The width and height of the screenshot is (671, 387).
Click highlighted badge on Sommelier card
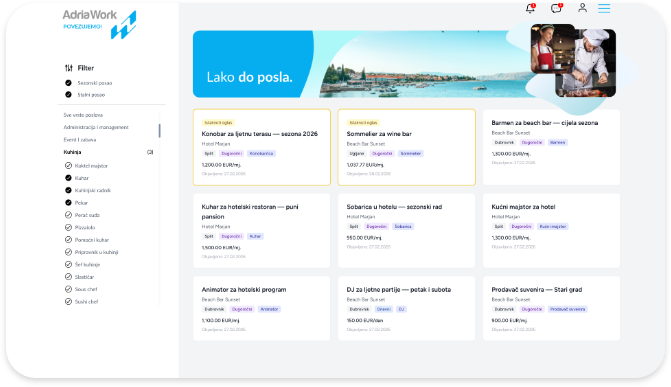pos(363,123)
